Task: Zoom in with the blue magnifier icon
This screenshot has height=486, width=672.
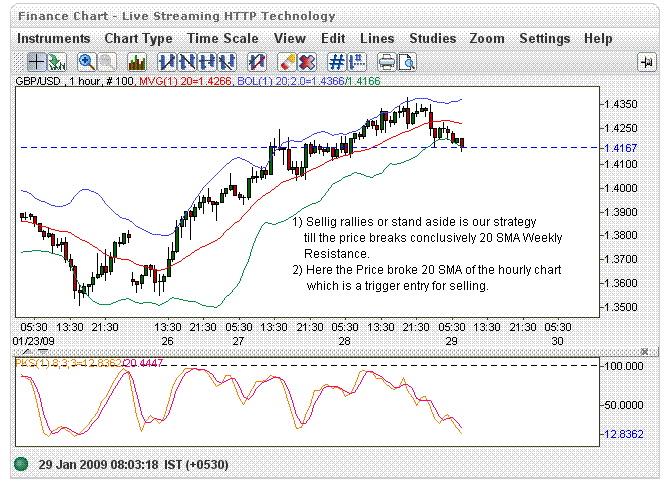Action: pyautogui.click(x=87, y=62)
